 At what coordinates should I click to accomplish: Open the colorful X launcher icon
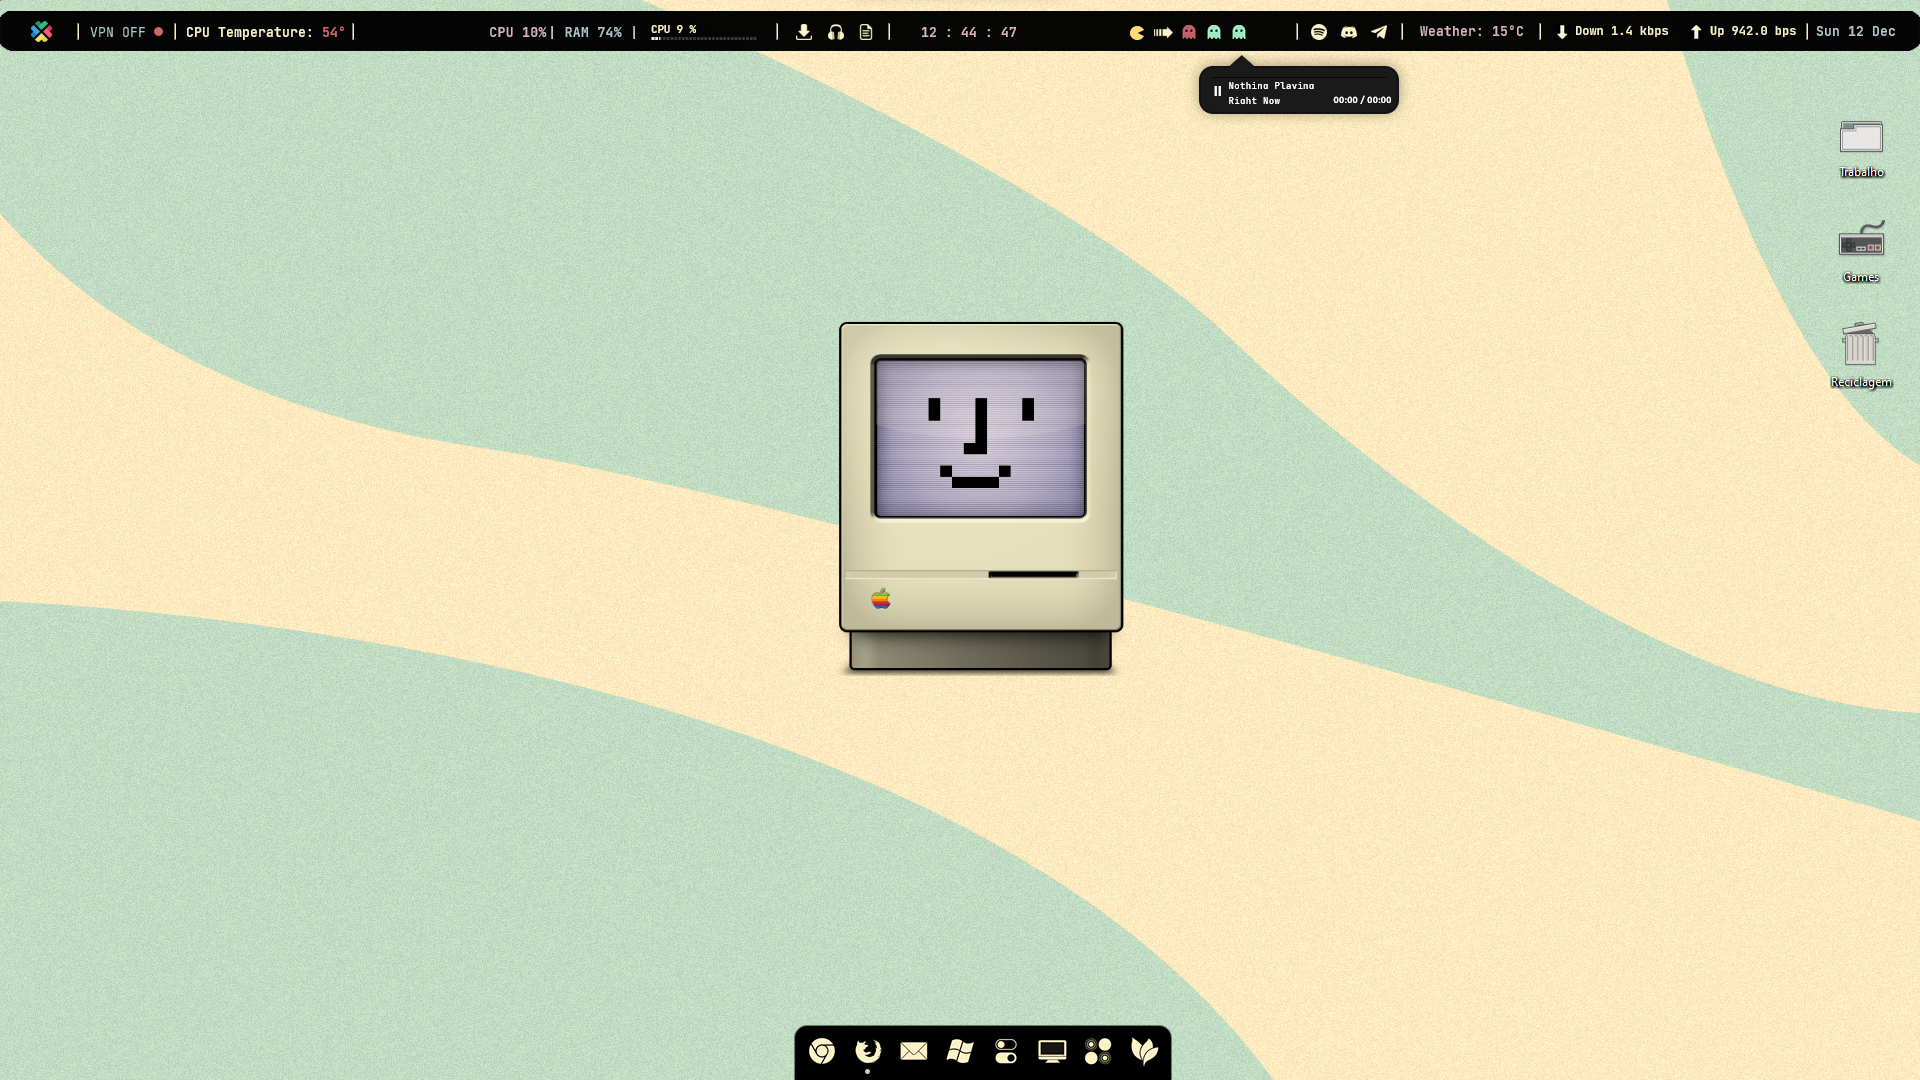click(41, 32)
